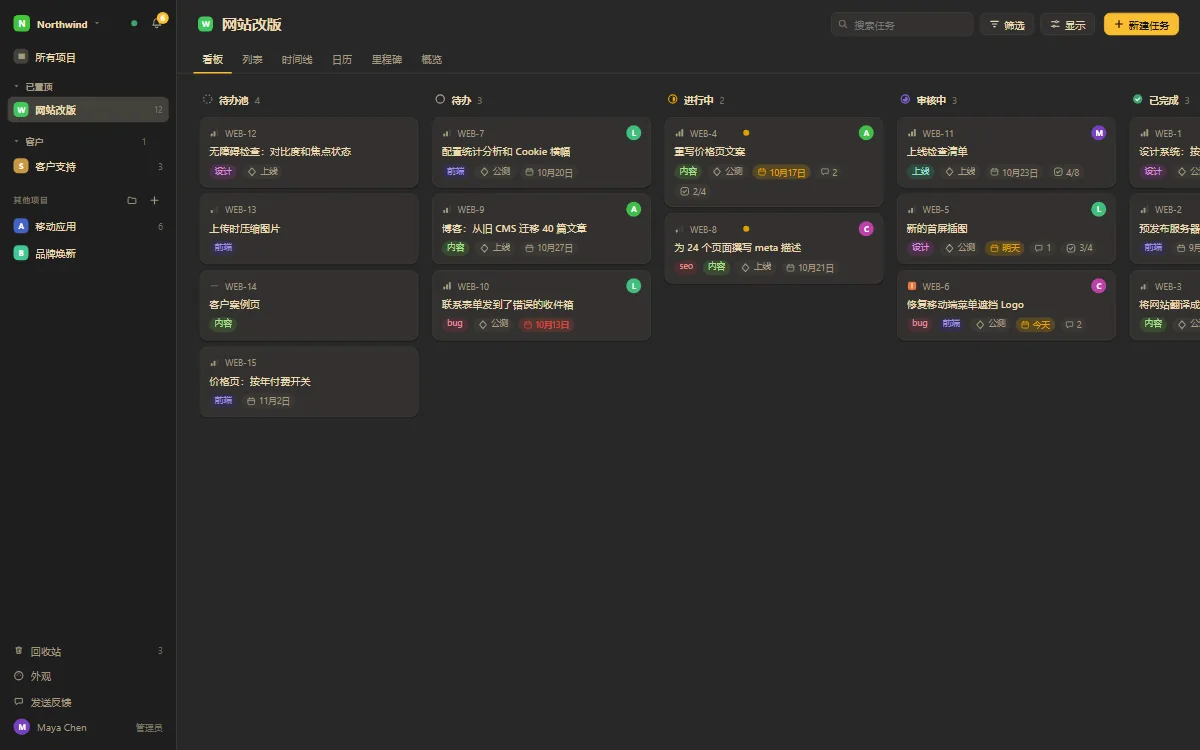The width and height of the screenshot is (1200, 750).
Task: Click the 待办 empty circle status icon
Action: (440, 99)
